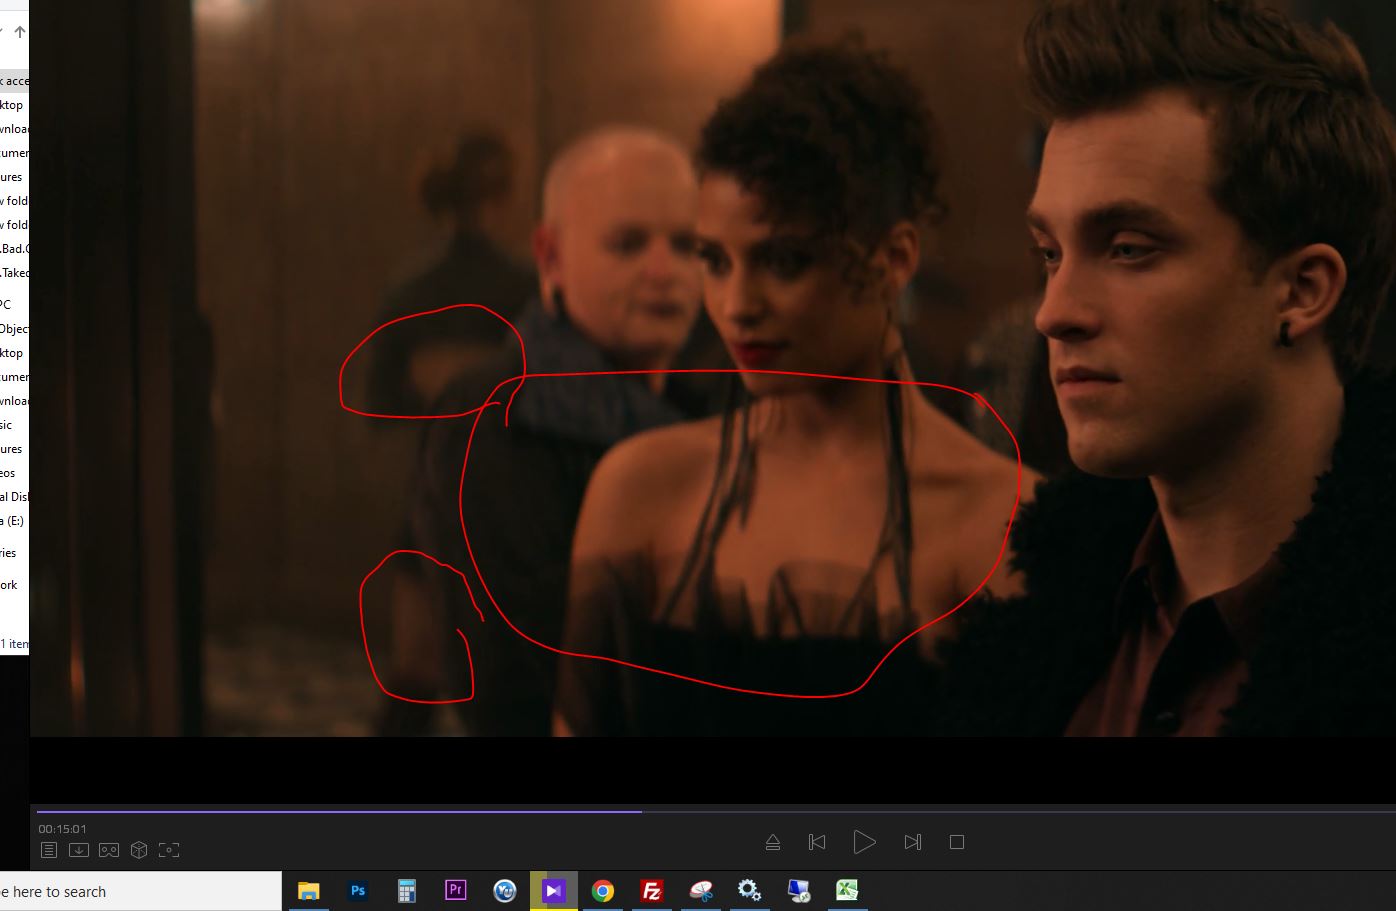Image resolution: width=1396 pixels, height=911 pixels.
Task: Skip to the previous track
Action: (x=817, y=842)
